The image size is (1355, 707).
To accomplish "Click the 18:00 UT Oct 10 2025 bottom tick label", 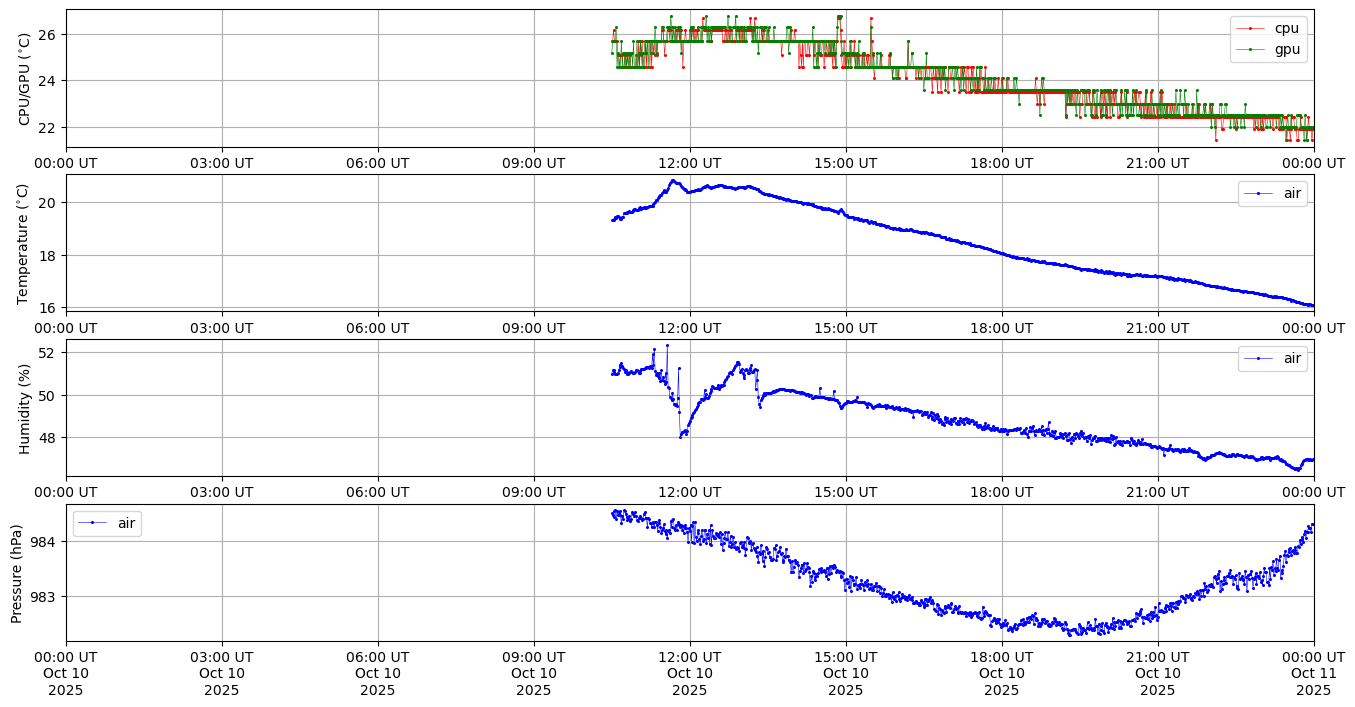I will click(1001, 673).
